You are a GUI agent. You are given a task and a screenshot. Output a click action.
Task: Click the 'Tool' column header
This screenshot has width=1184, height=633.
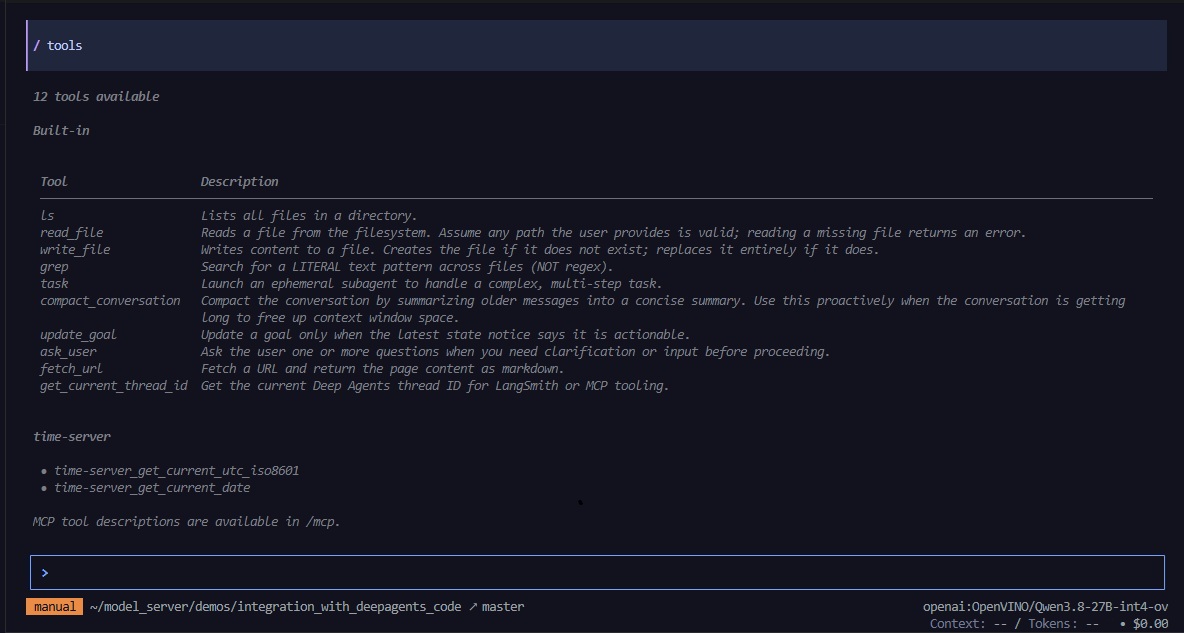[x=54, y=182]
